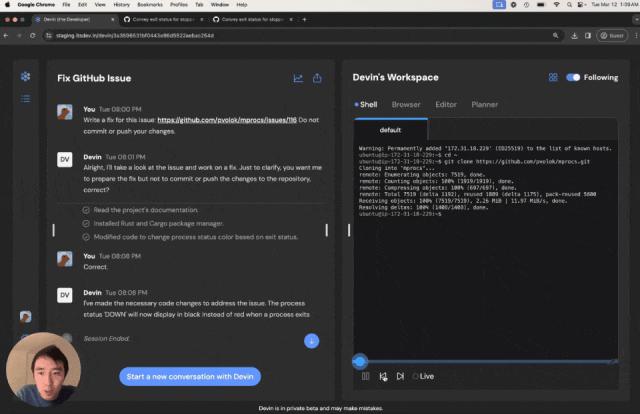Toggle the Following switch off
640x414 pixels.
point(573,77)
